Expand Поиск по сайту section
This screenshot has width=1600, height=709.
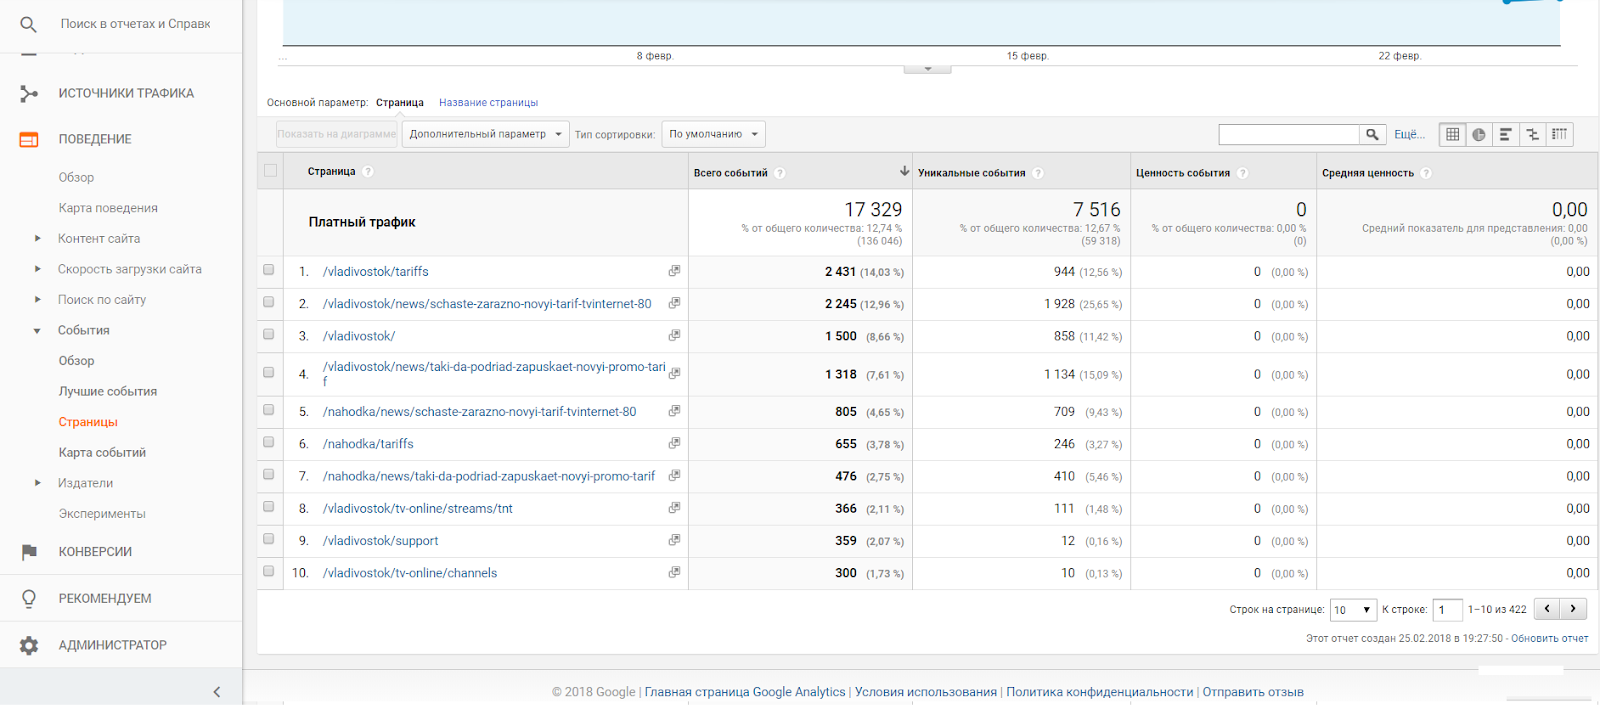(x=38, y=299)
